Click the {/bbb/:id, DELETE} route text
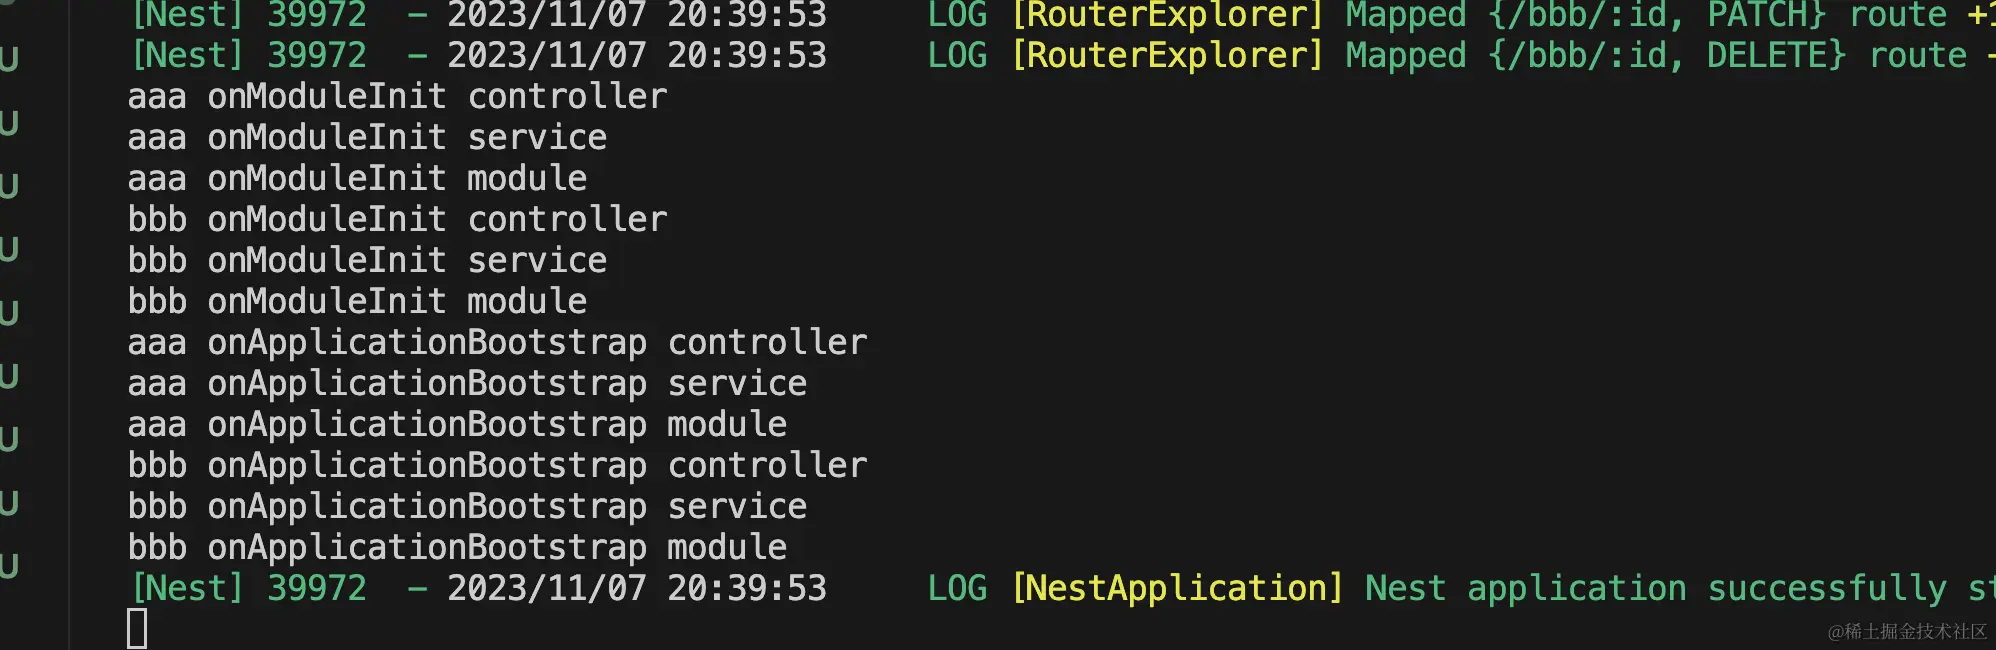 (1667, 56)
